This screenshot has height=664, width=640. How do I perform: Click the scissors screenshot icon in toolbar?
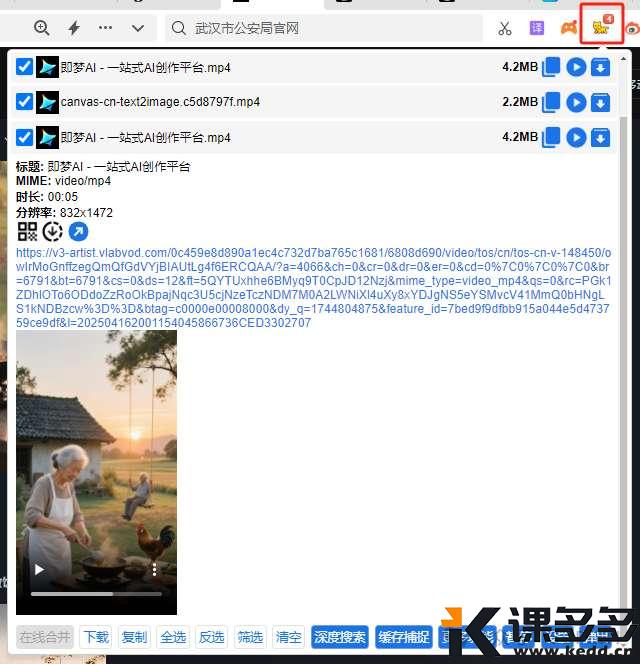[505, 28]
